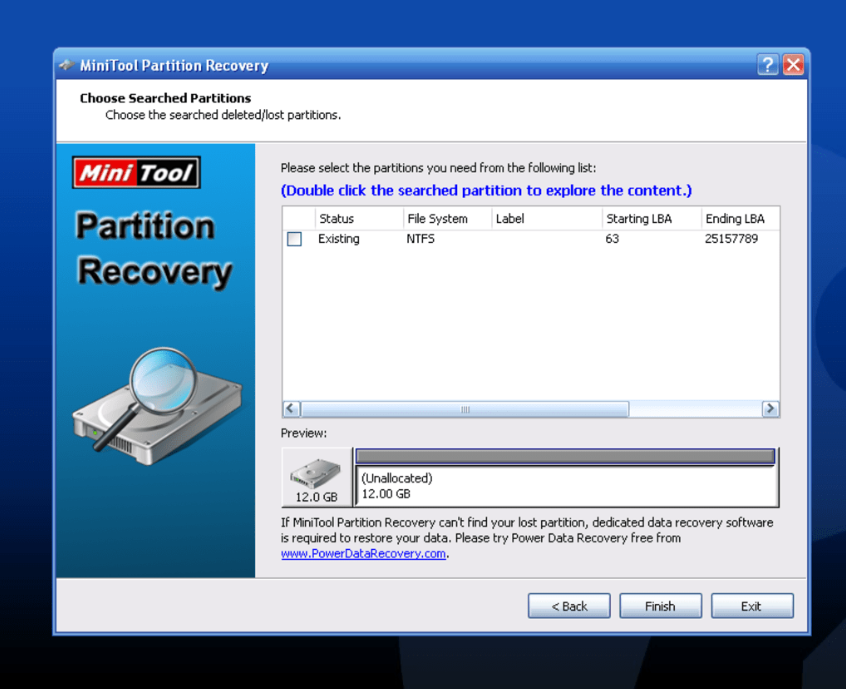The height and width of the screenshot is (689, 846).
Task: Select the (Unallocated) 12.00 GB preview block
Action: (566, 486)
